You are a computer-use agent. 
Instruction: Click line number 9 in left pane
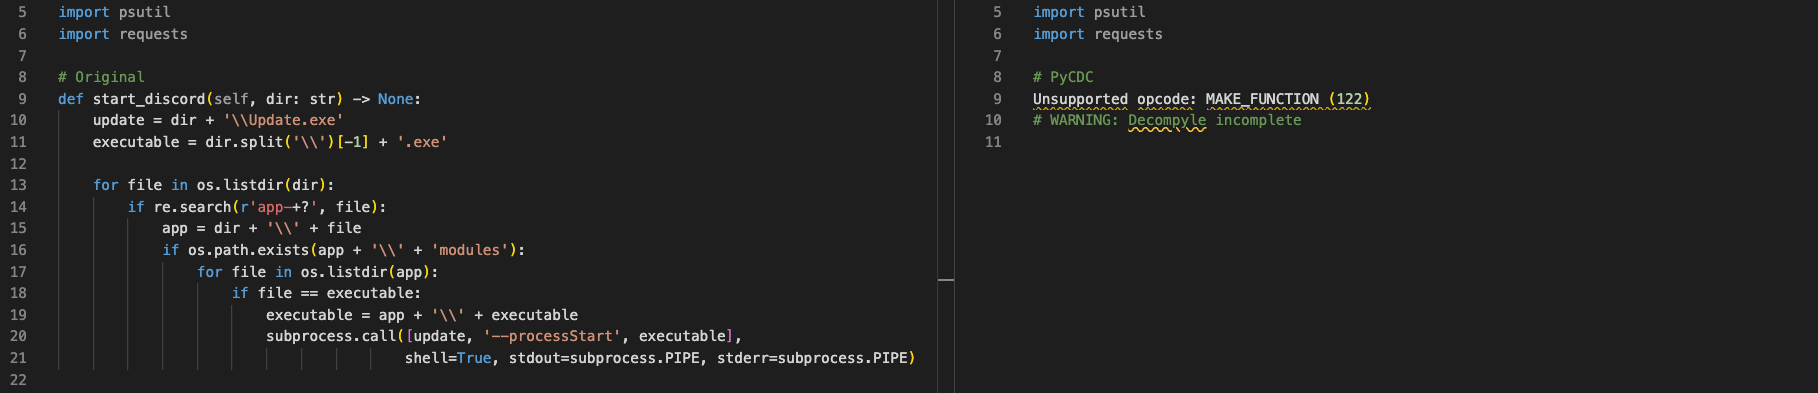pyautogui.click(x=22, y=99)
